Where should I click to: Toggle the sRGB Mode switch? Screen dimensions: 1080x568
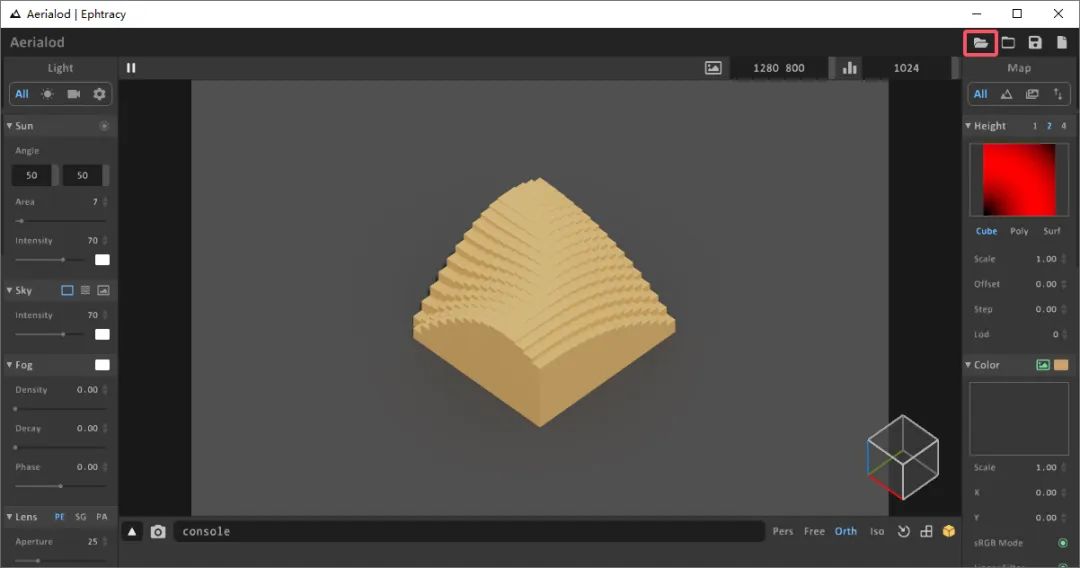[x=1063, y=543]
